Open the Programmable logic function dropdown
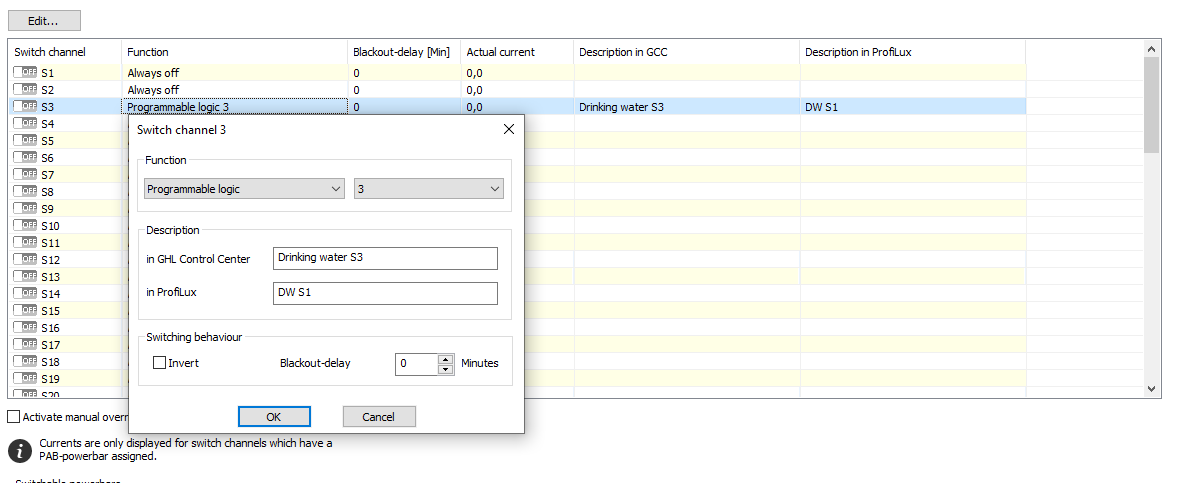Screen dimensions: 1192x483 click(x=245, y=189)
